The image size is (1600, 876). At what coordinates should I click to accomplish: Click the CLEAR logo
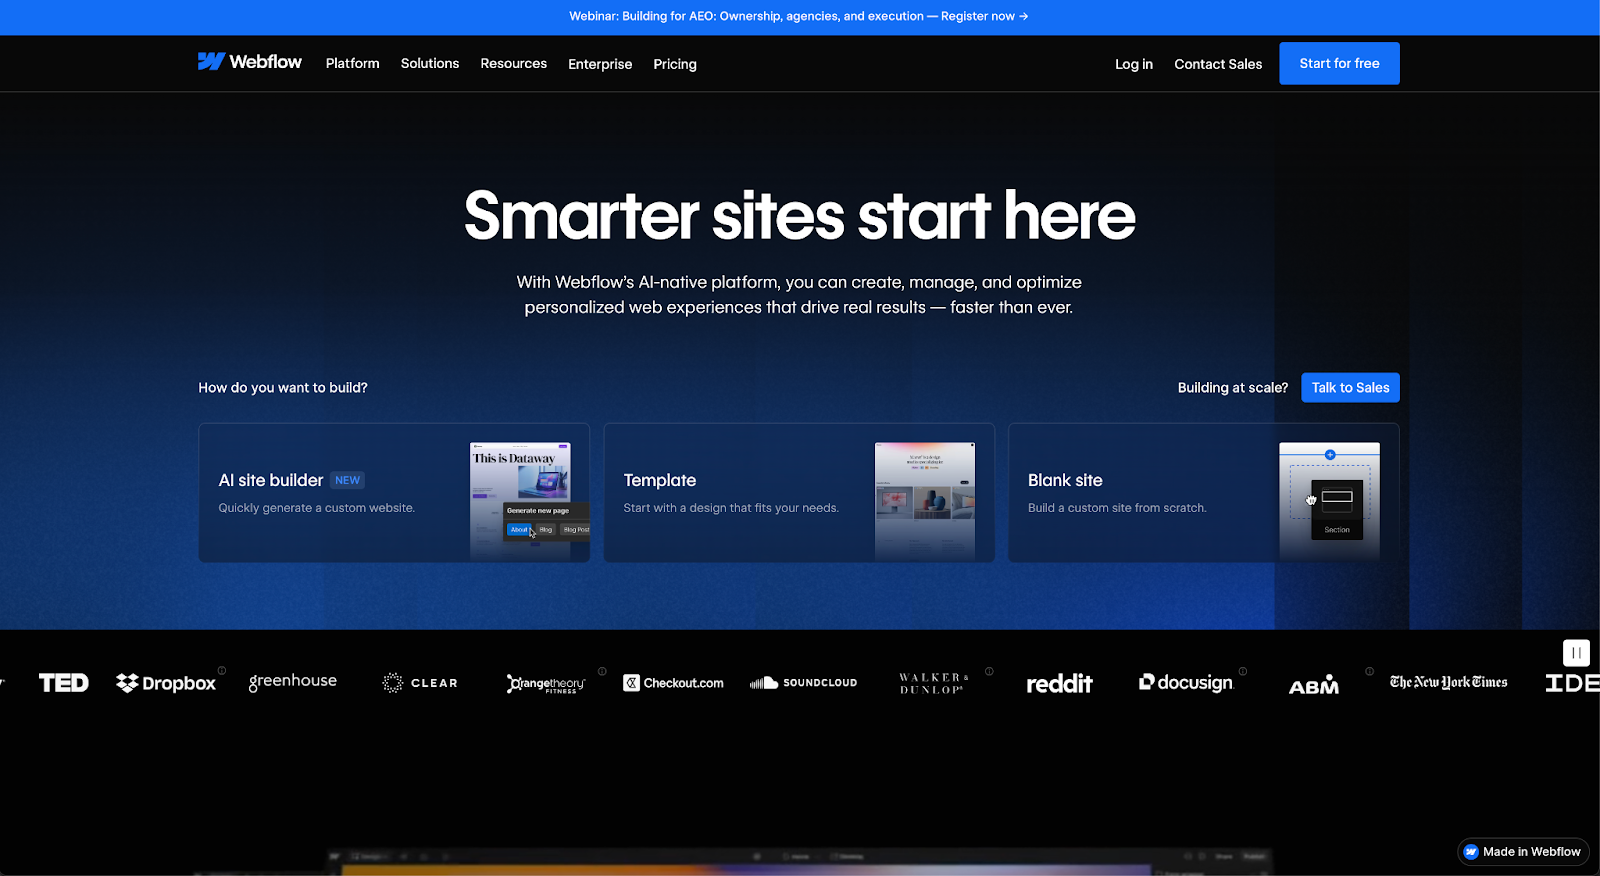tap(420, 683)
